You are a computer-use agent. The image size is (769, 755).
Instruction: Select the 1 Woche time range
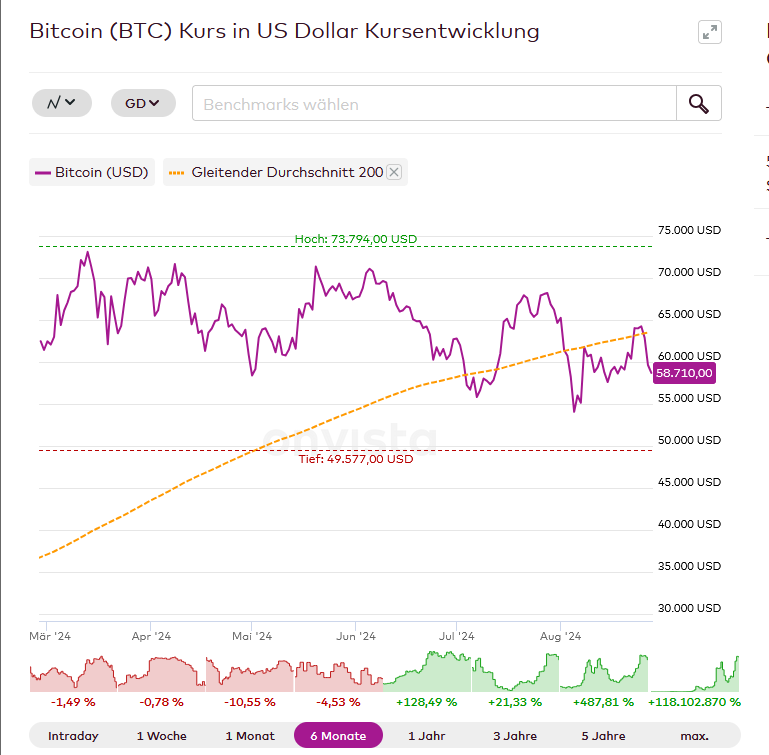click(x=162, y=736)
